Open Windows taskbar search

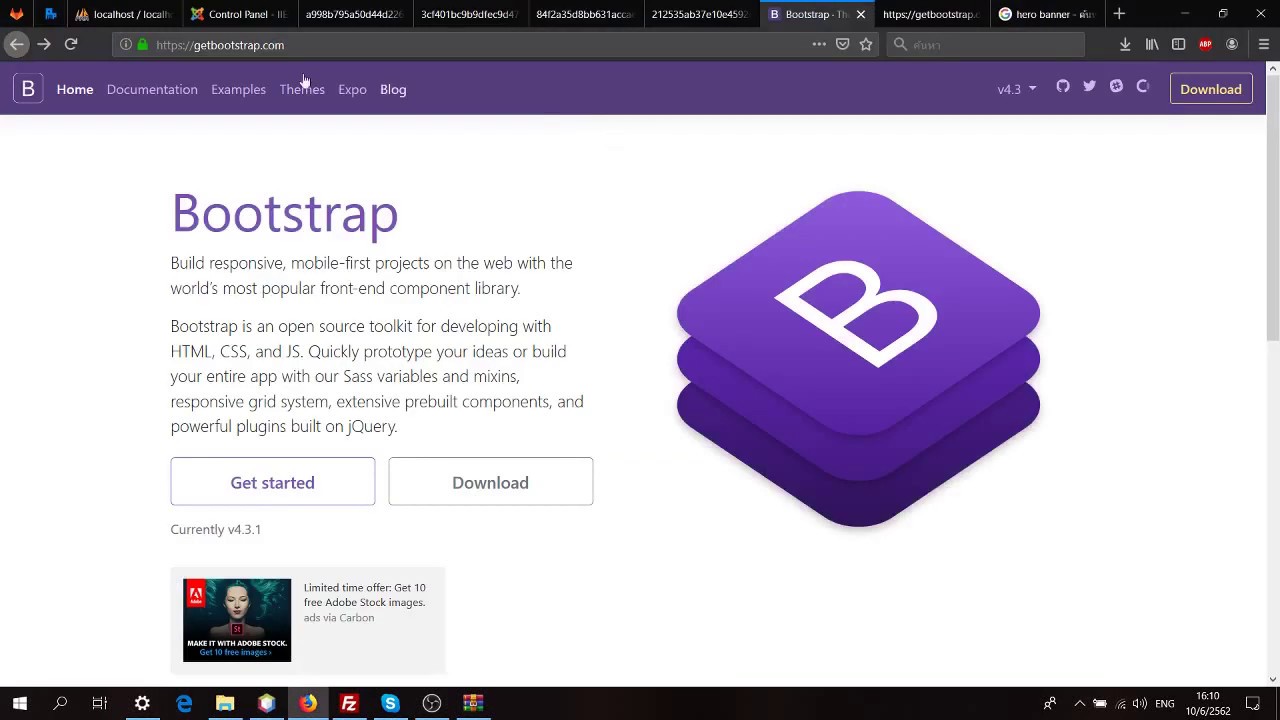(x=60, y=703)
